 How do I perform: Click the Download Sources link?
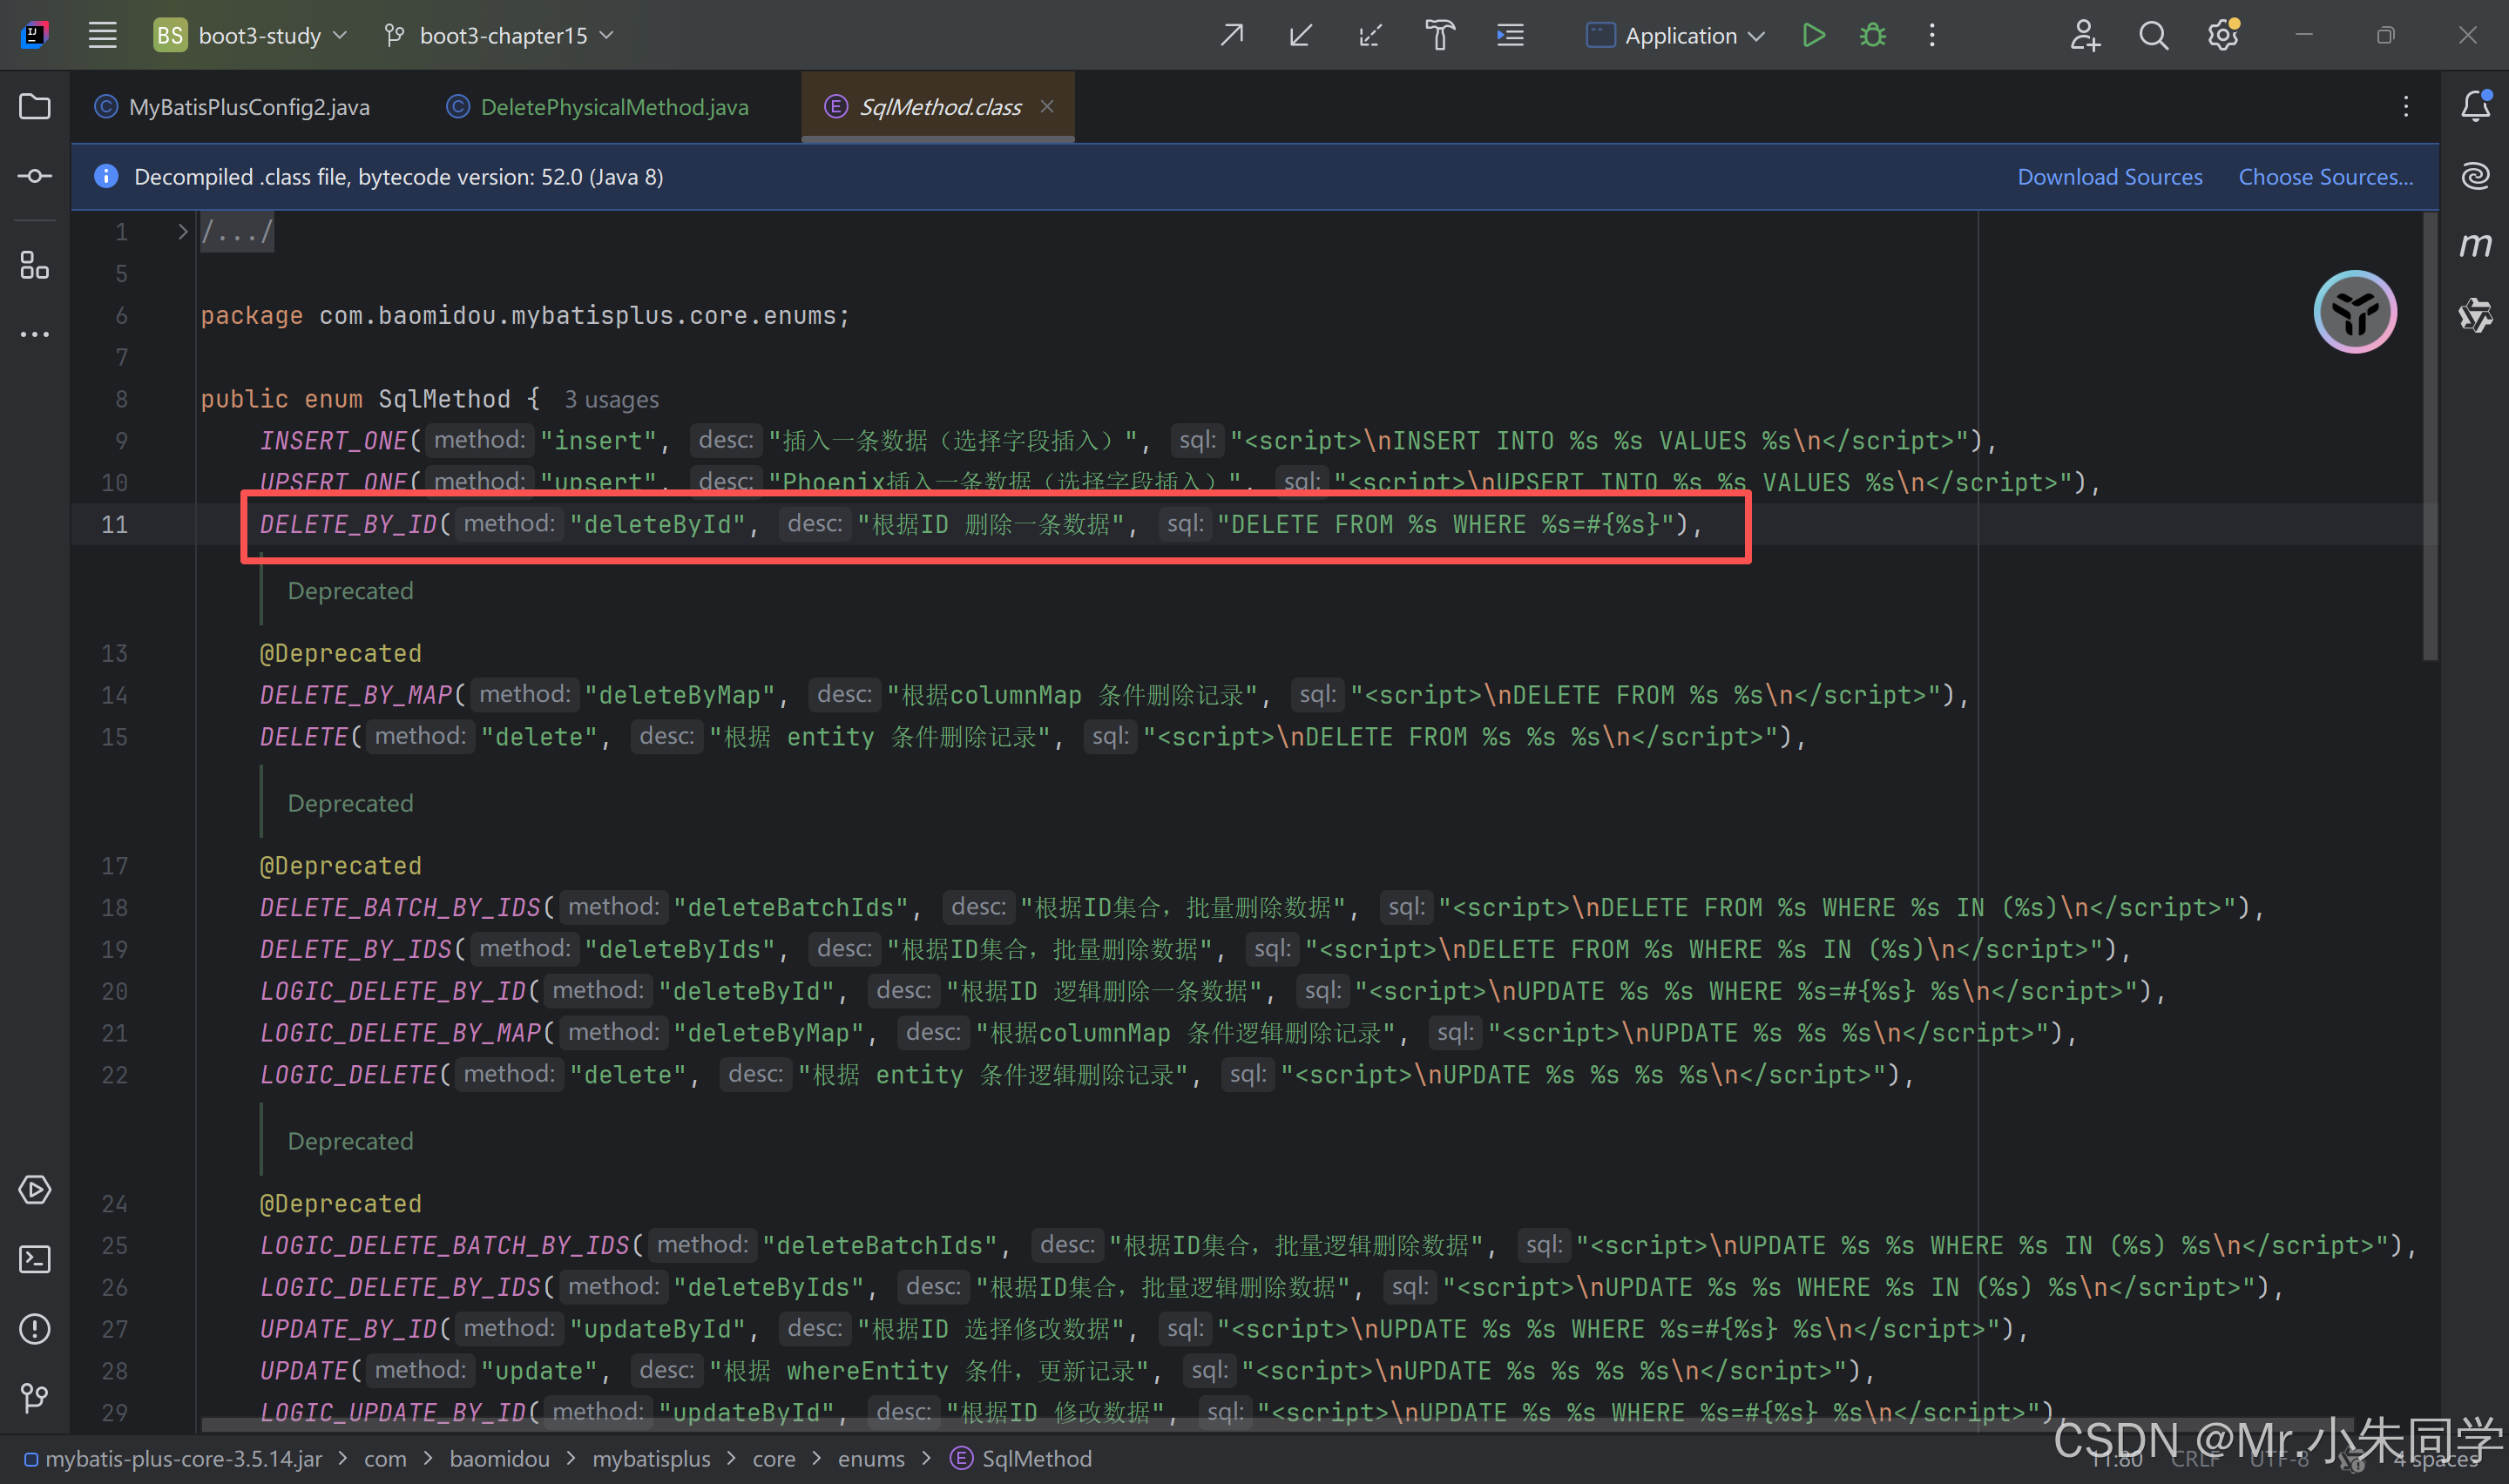pyautogui.click(x=2109, y=177)
